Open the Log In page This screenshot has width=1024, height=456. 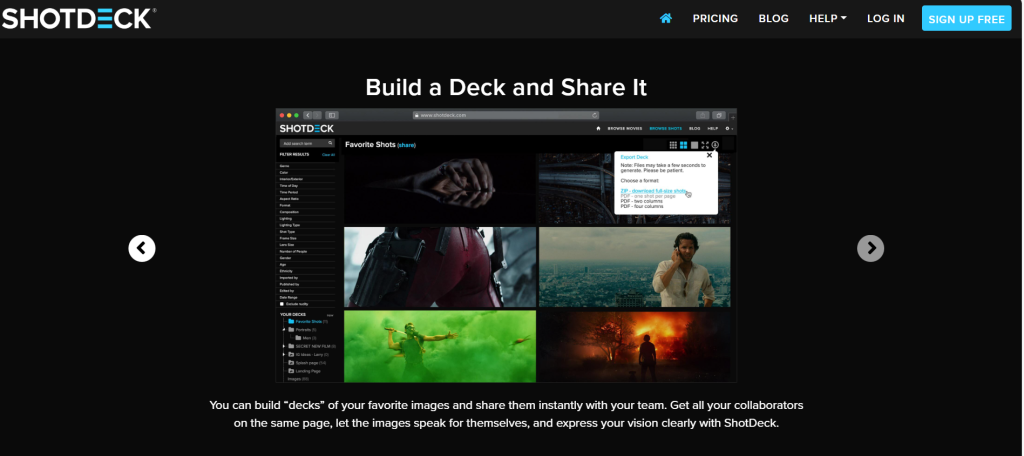click(x=886, y=18)
